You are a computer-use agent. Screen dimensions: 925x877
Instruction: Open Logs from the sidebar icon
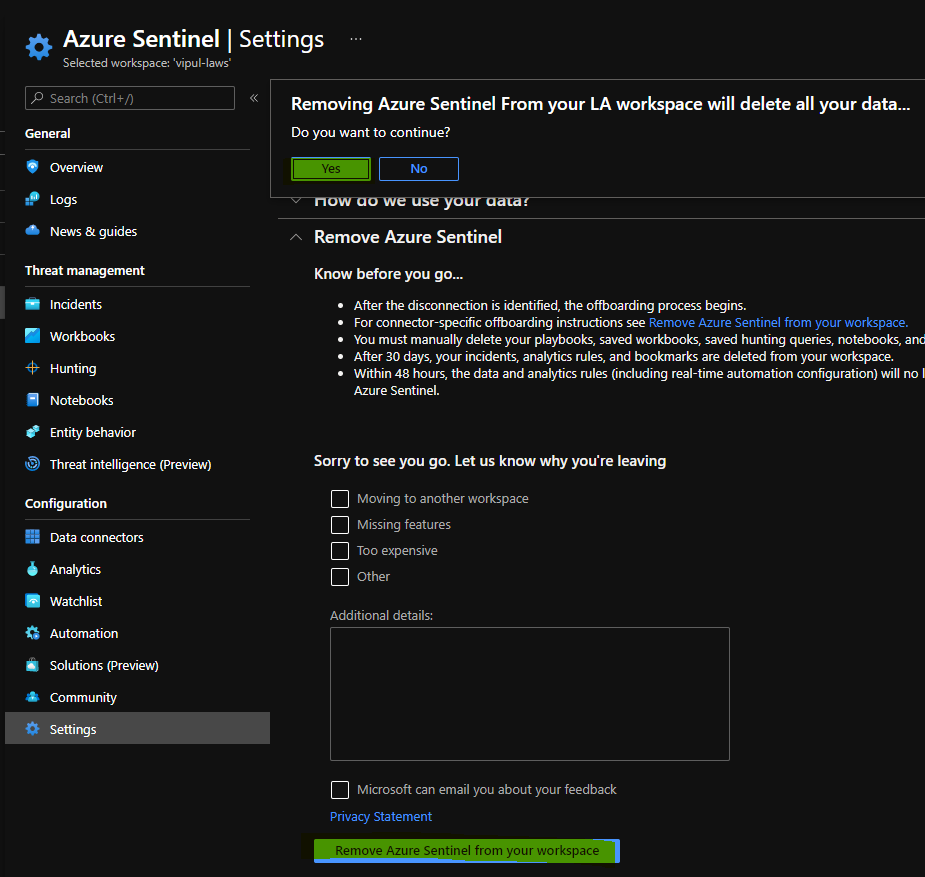click(34, 199)
